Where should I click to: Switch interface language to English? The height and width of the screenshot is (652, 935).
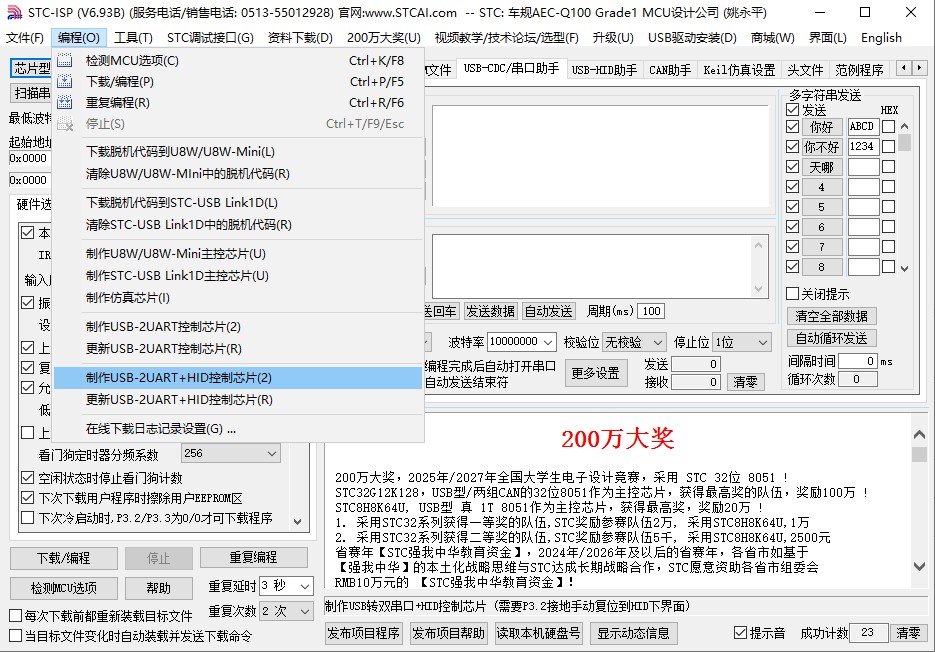click(x=881, y=38)
